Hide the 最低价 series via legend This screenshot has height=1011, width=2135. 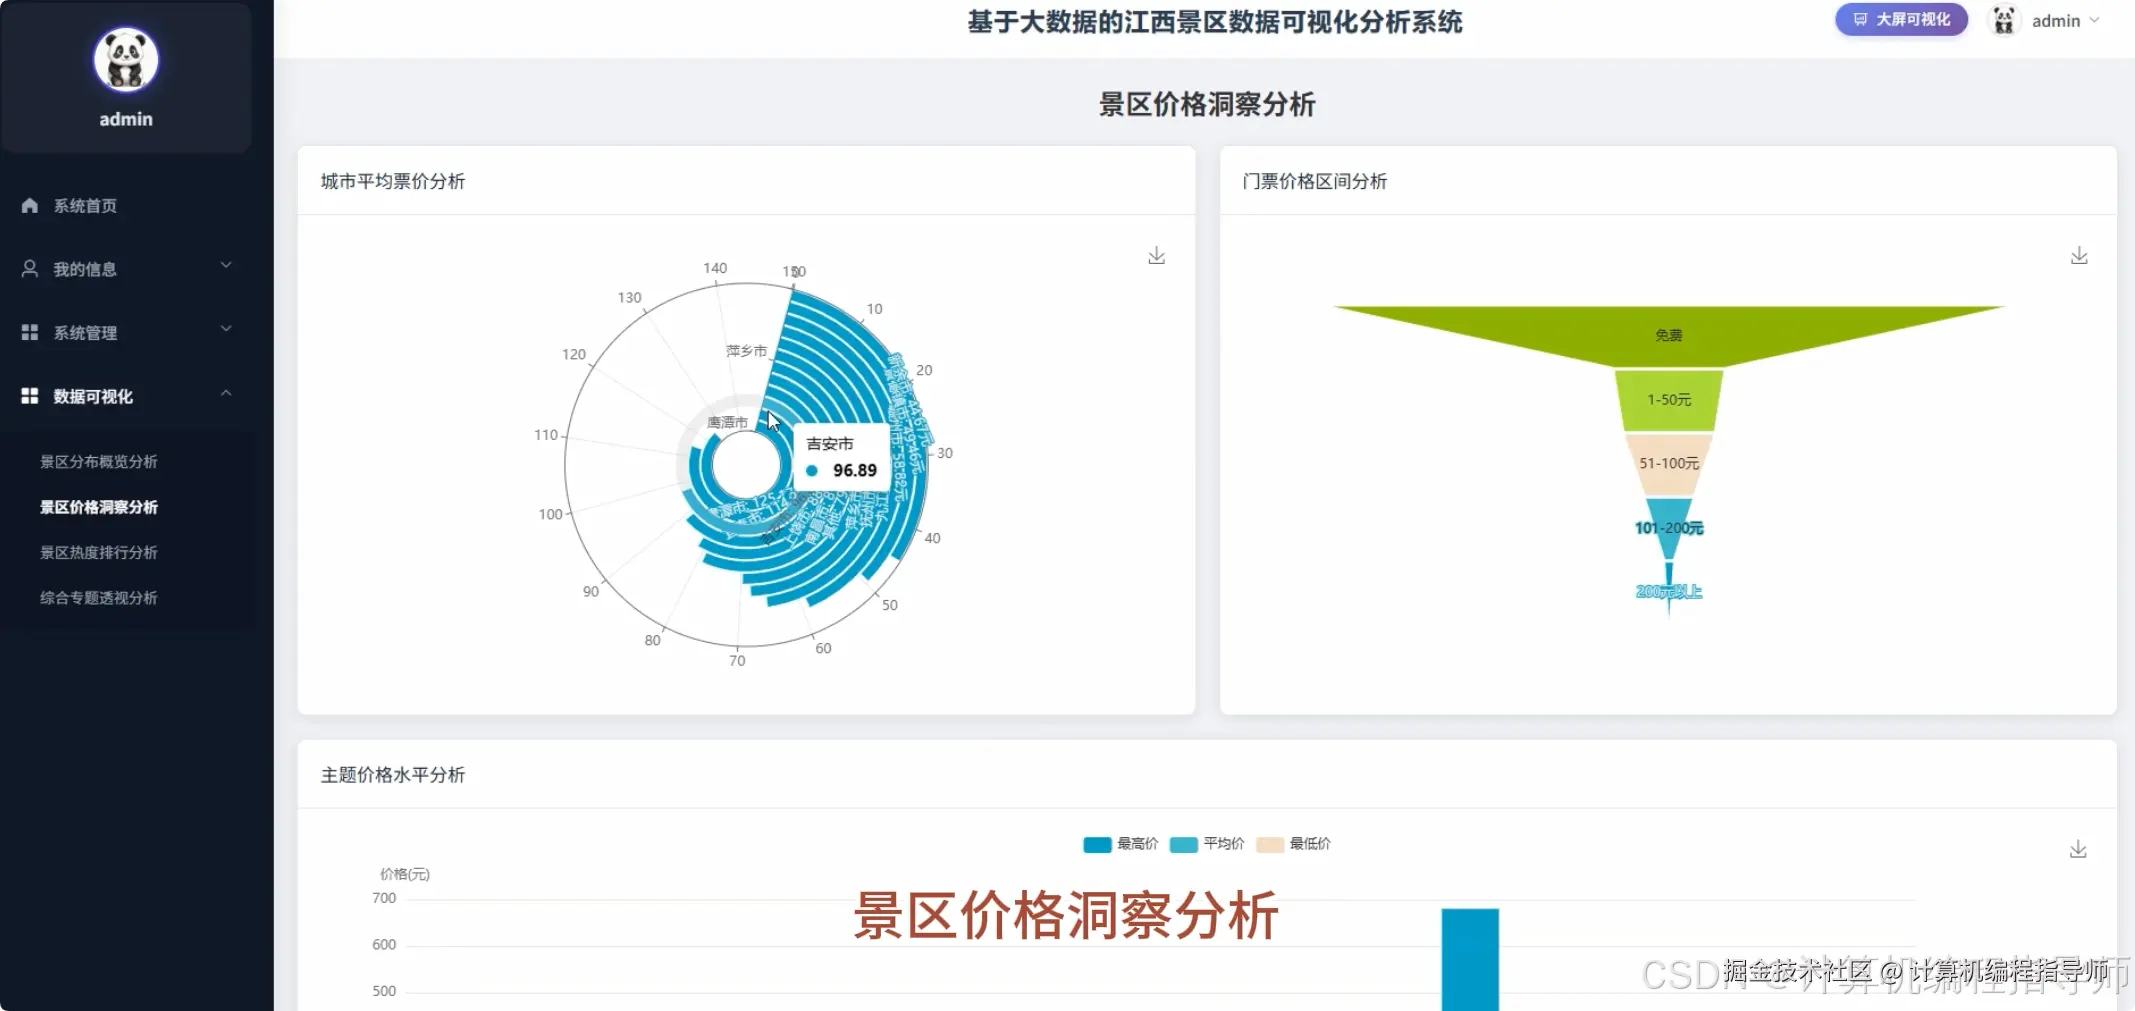pos(1293,844)
